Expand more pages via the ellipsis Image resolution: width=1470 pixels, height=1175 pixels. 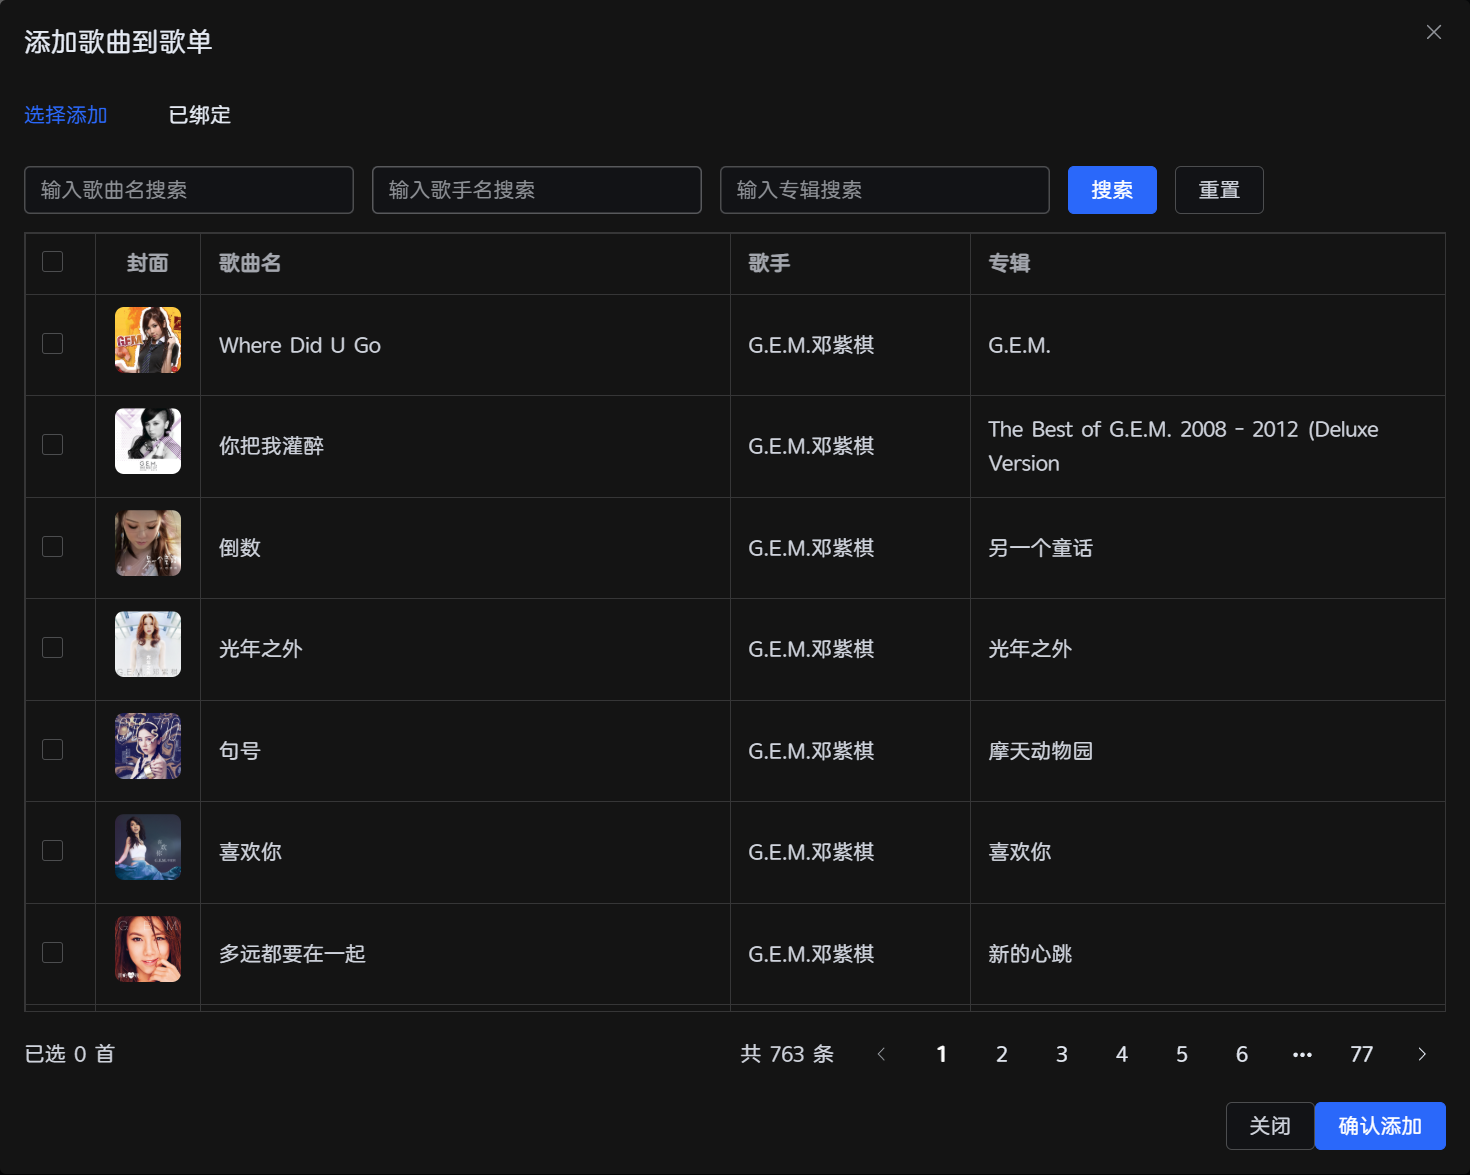pyautogui.click(x=1302, y=1054)
